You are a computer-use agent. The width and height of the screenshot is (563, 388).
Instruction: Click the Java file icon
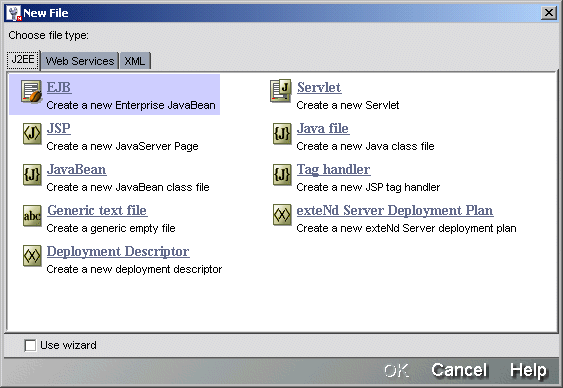pos(282,134)
